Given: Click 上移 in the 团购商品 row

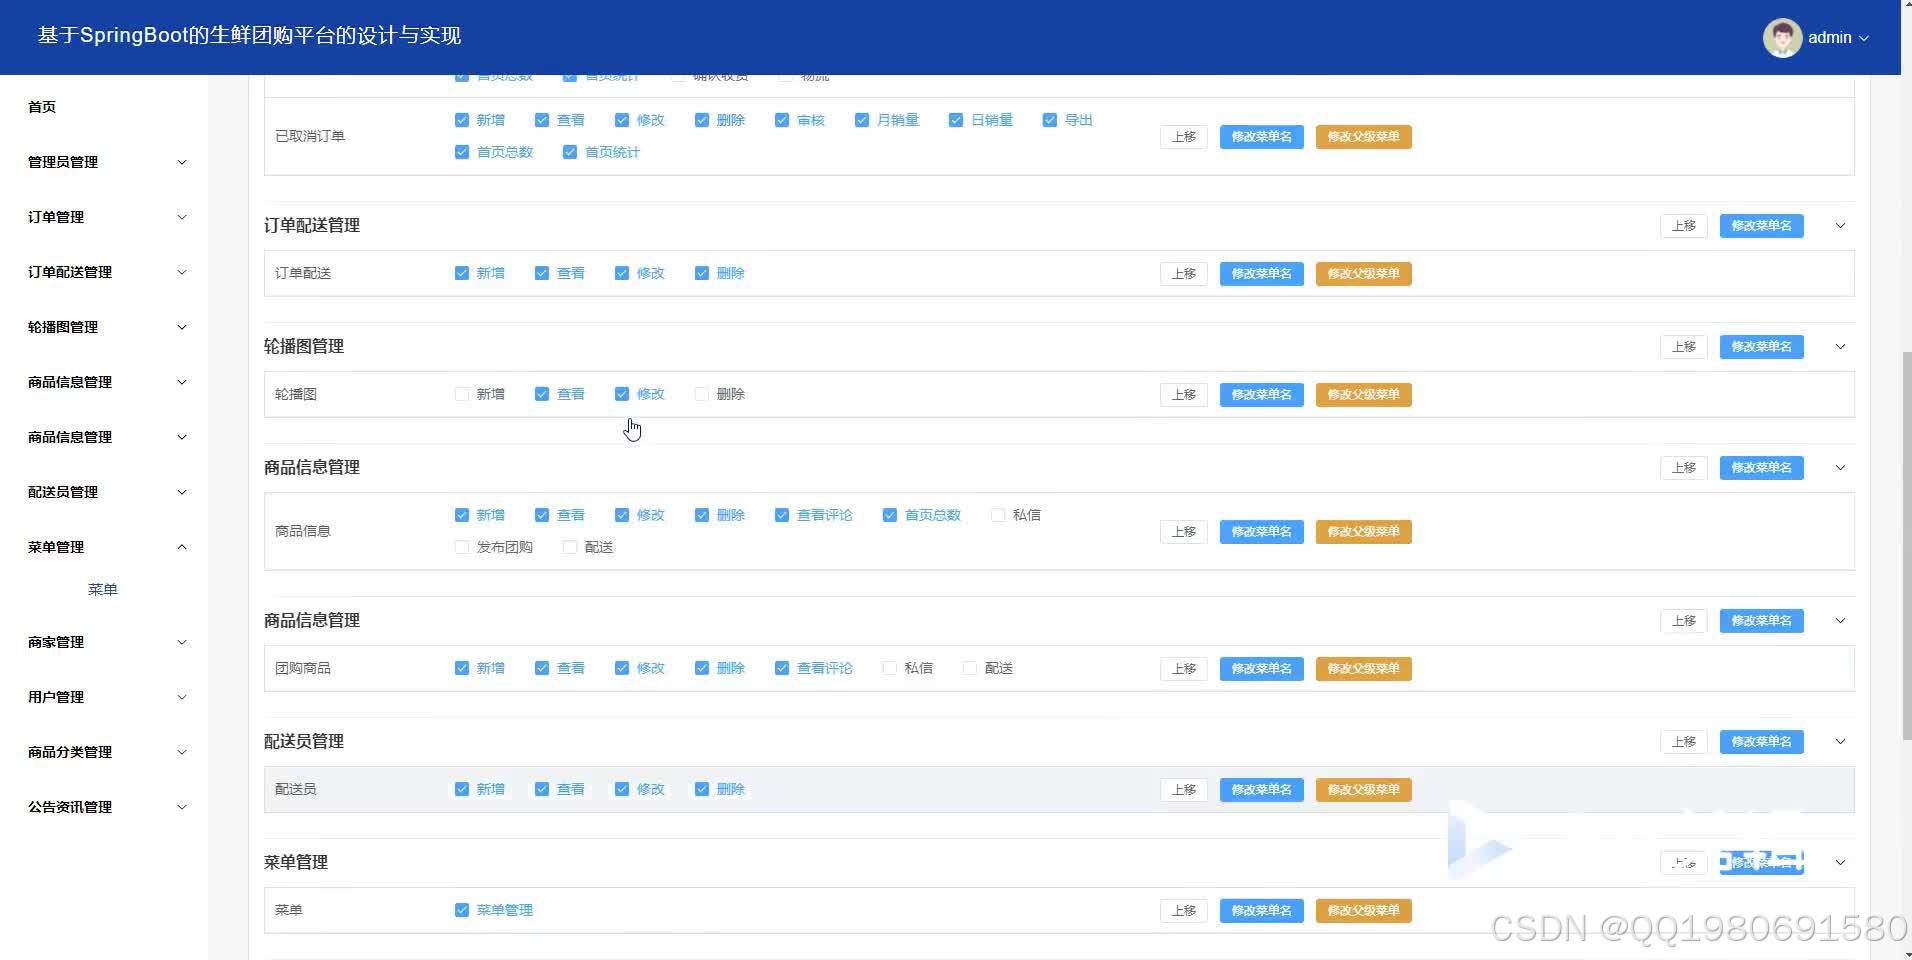Looking at the screenshot, I should pyautogui.click(x=1184, y=669).
